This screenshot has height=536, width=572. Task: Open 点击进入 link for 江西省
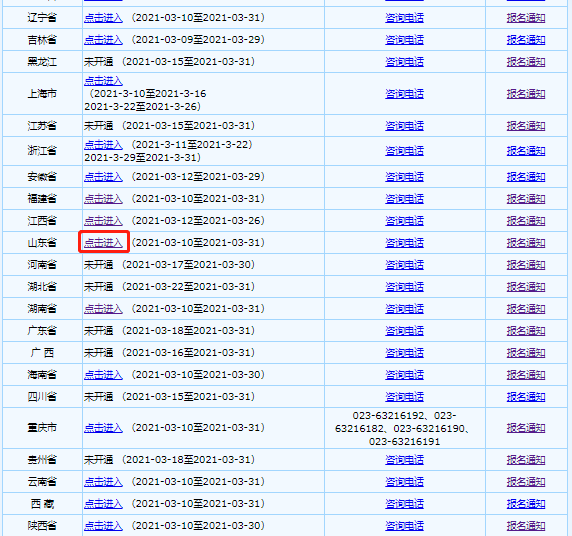(103, 221)
